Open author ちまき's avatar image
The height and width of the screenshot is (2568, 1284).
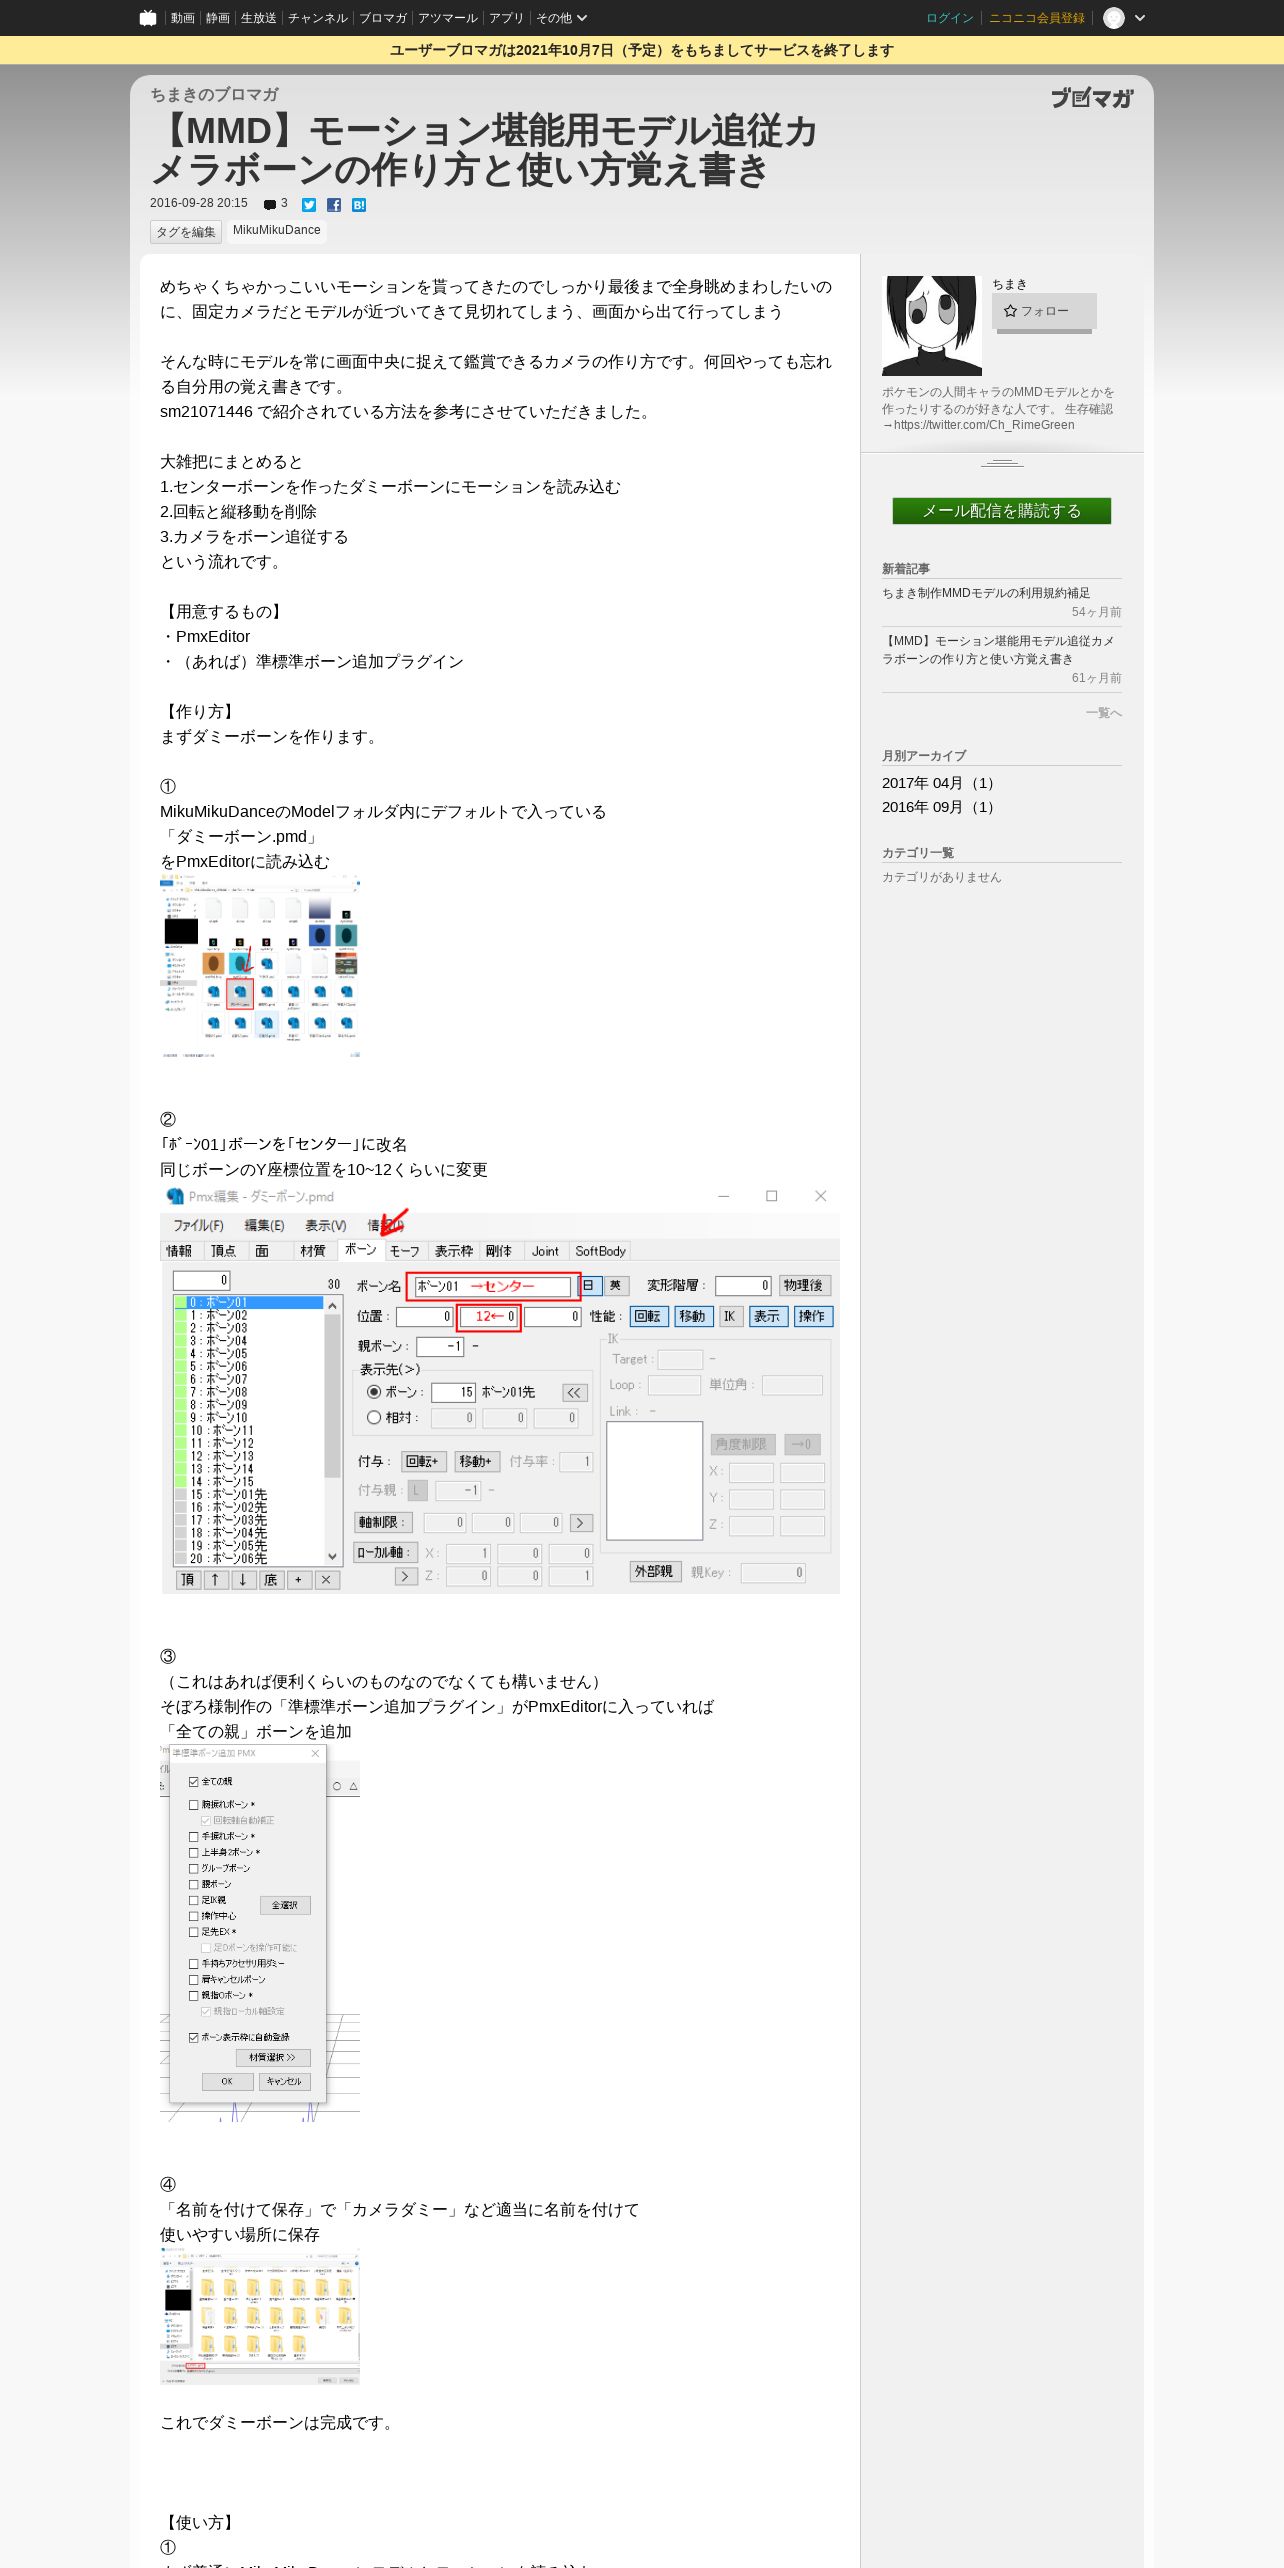point(932,326)
